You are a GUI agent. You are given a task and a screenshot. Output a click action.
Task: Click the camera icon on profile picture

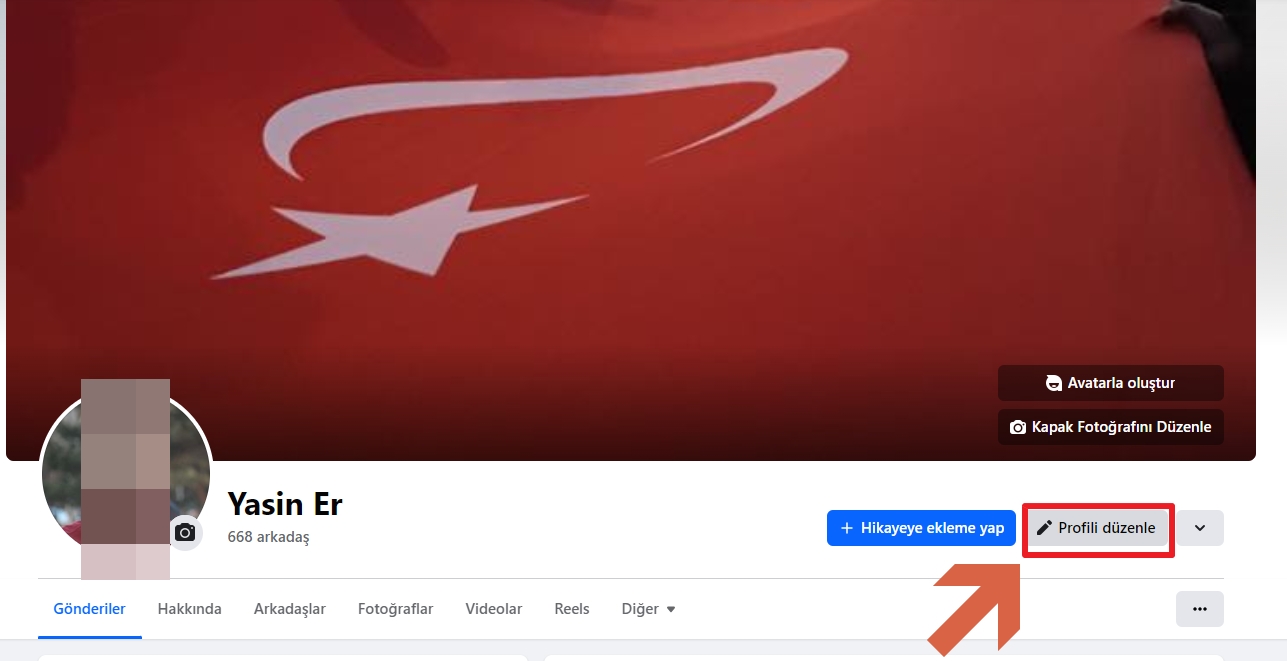pyautogui.click(x=185, y=533)
